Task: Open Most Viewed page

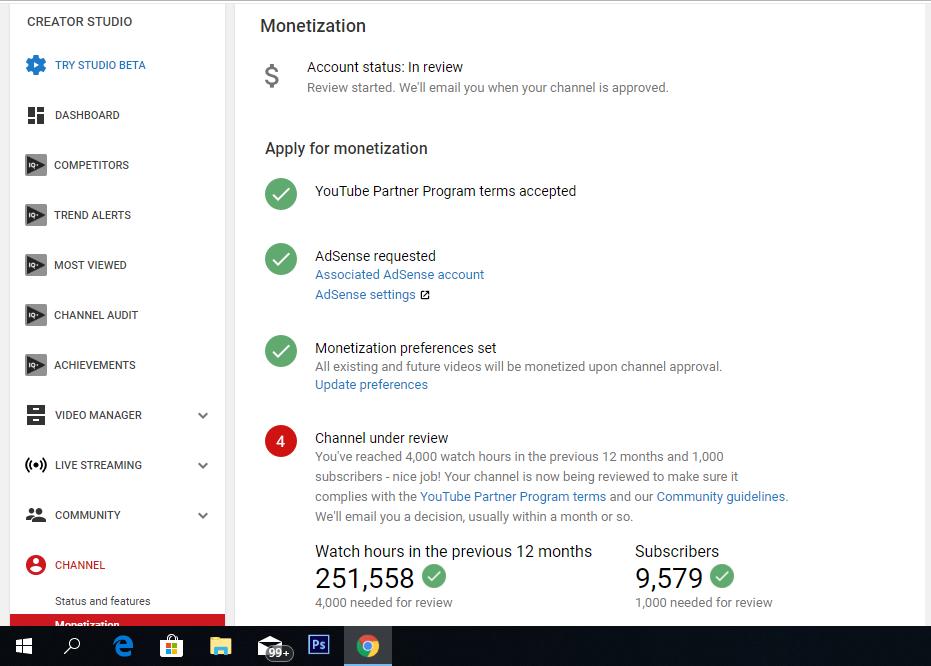Action: click(90, 265)
